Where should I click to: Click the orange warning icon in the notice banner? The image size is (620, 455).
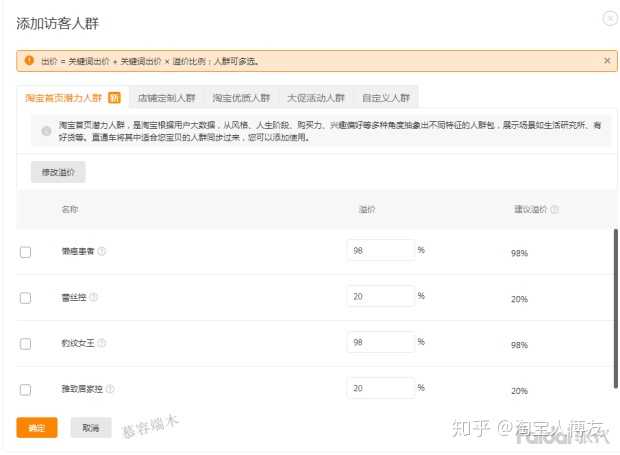[30, 61]
